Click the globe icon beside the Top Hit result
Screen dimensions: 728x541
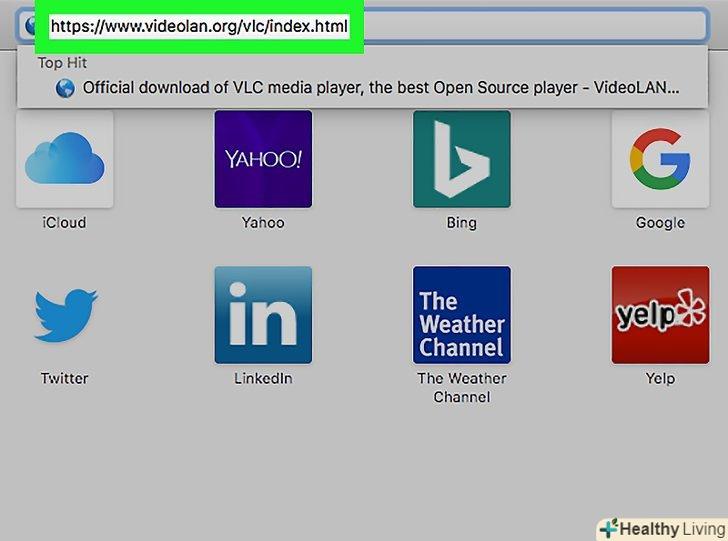tap(66, 88)
